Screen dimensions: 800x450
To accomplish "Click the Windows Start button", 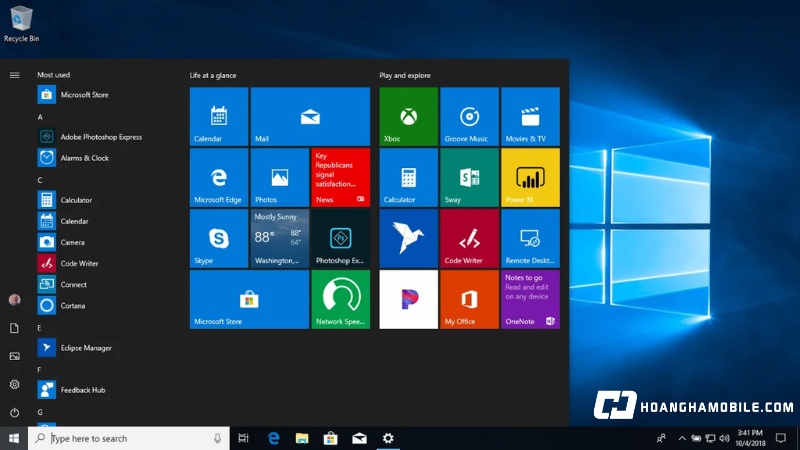I will click(x=14, y=438).
